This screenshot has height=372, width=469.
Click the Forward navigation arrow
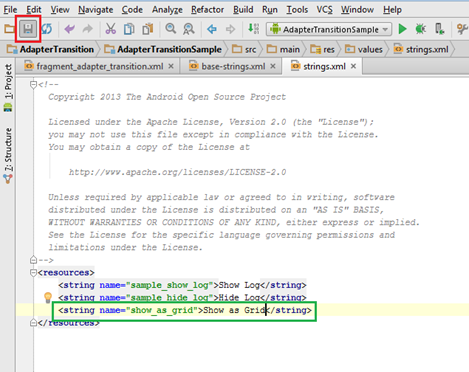pos(230,29)
